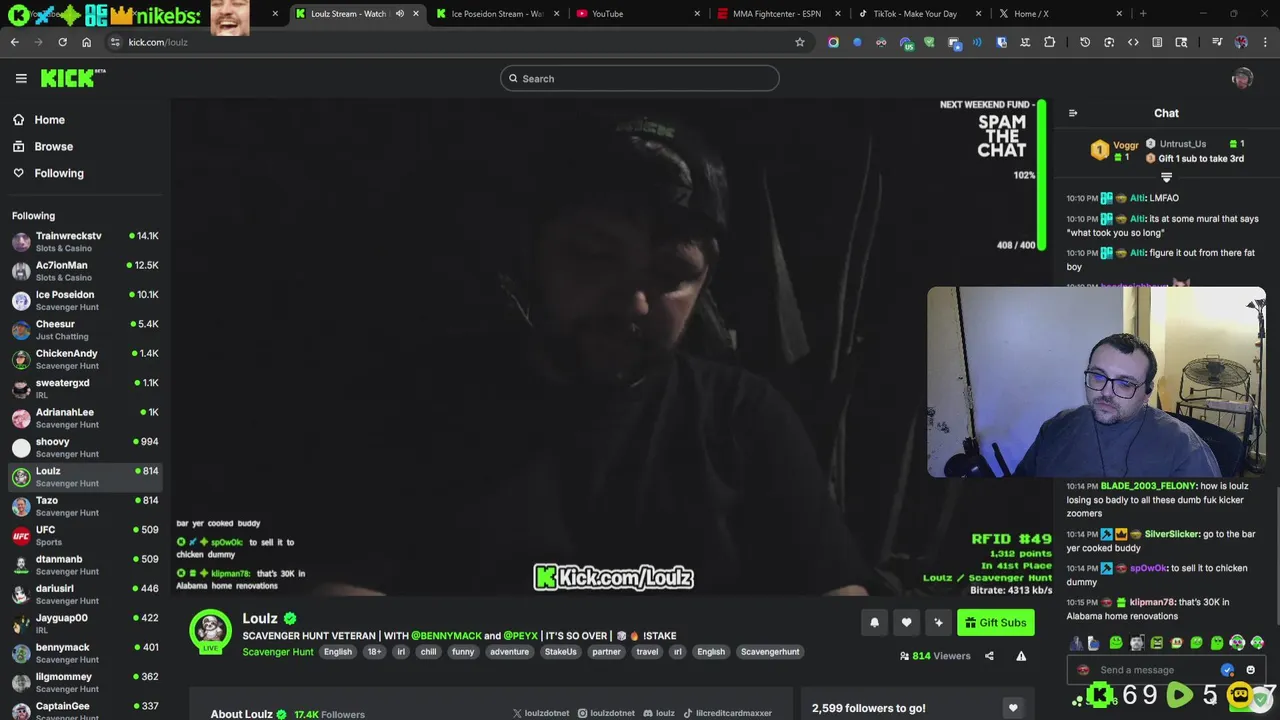This screenshot has height=720, width=1280.
Task: Follow Loulz with the heart button
Action: tap(906, 623)
